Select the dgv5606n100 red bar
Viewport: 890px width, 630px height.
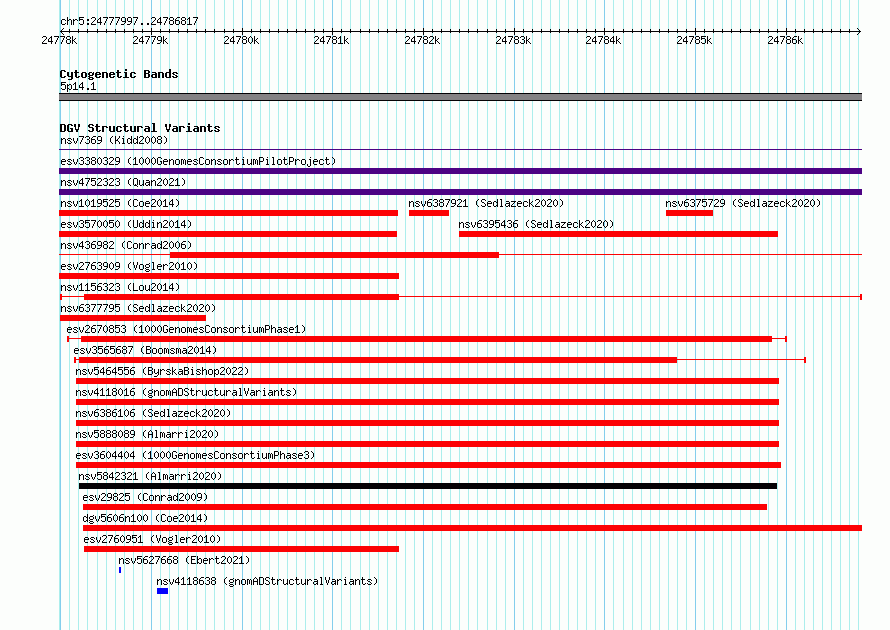pyautogui.click(x=472, y=528)
